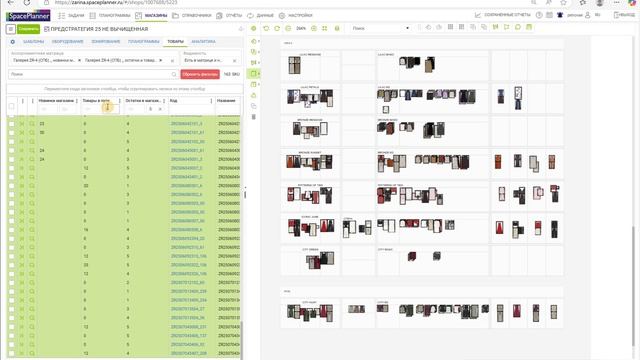Click the green print icon after the fit-to-screen icon
The image size is (640, 360).
(337, 29)
